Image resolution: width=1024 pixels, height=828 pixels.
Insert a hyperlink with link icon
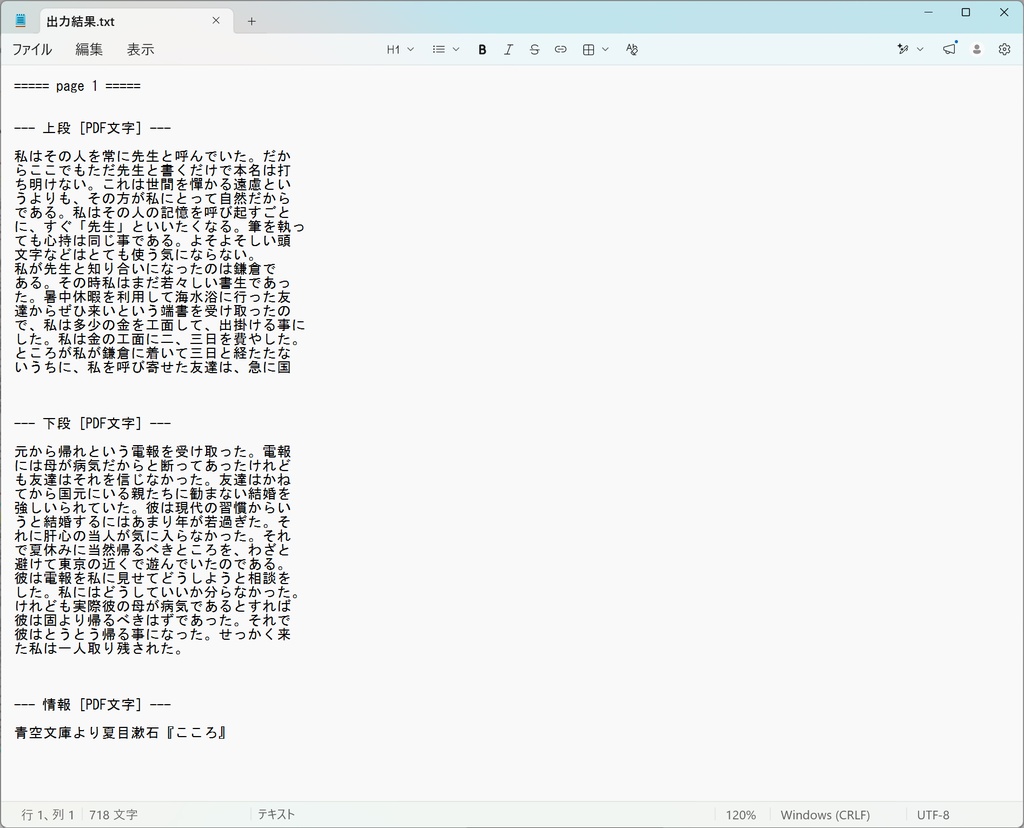pos(560,50)
